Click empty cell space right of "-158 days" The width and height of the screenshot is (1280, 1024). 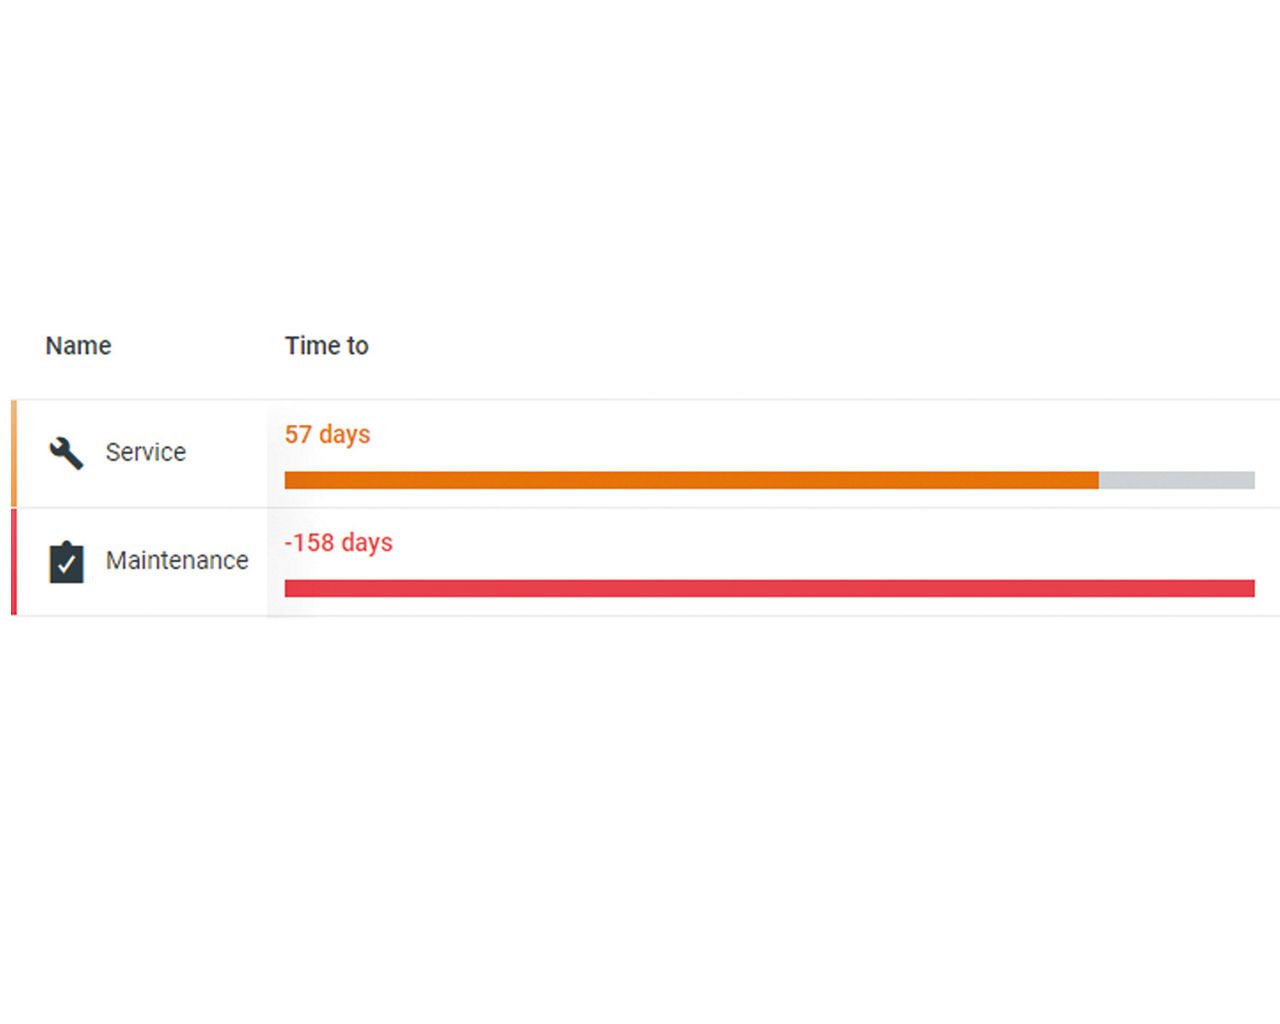[x=800, y=543]
